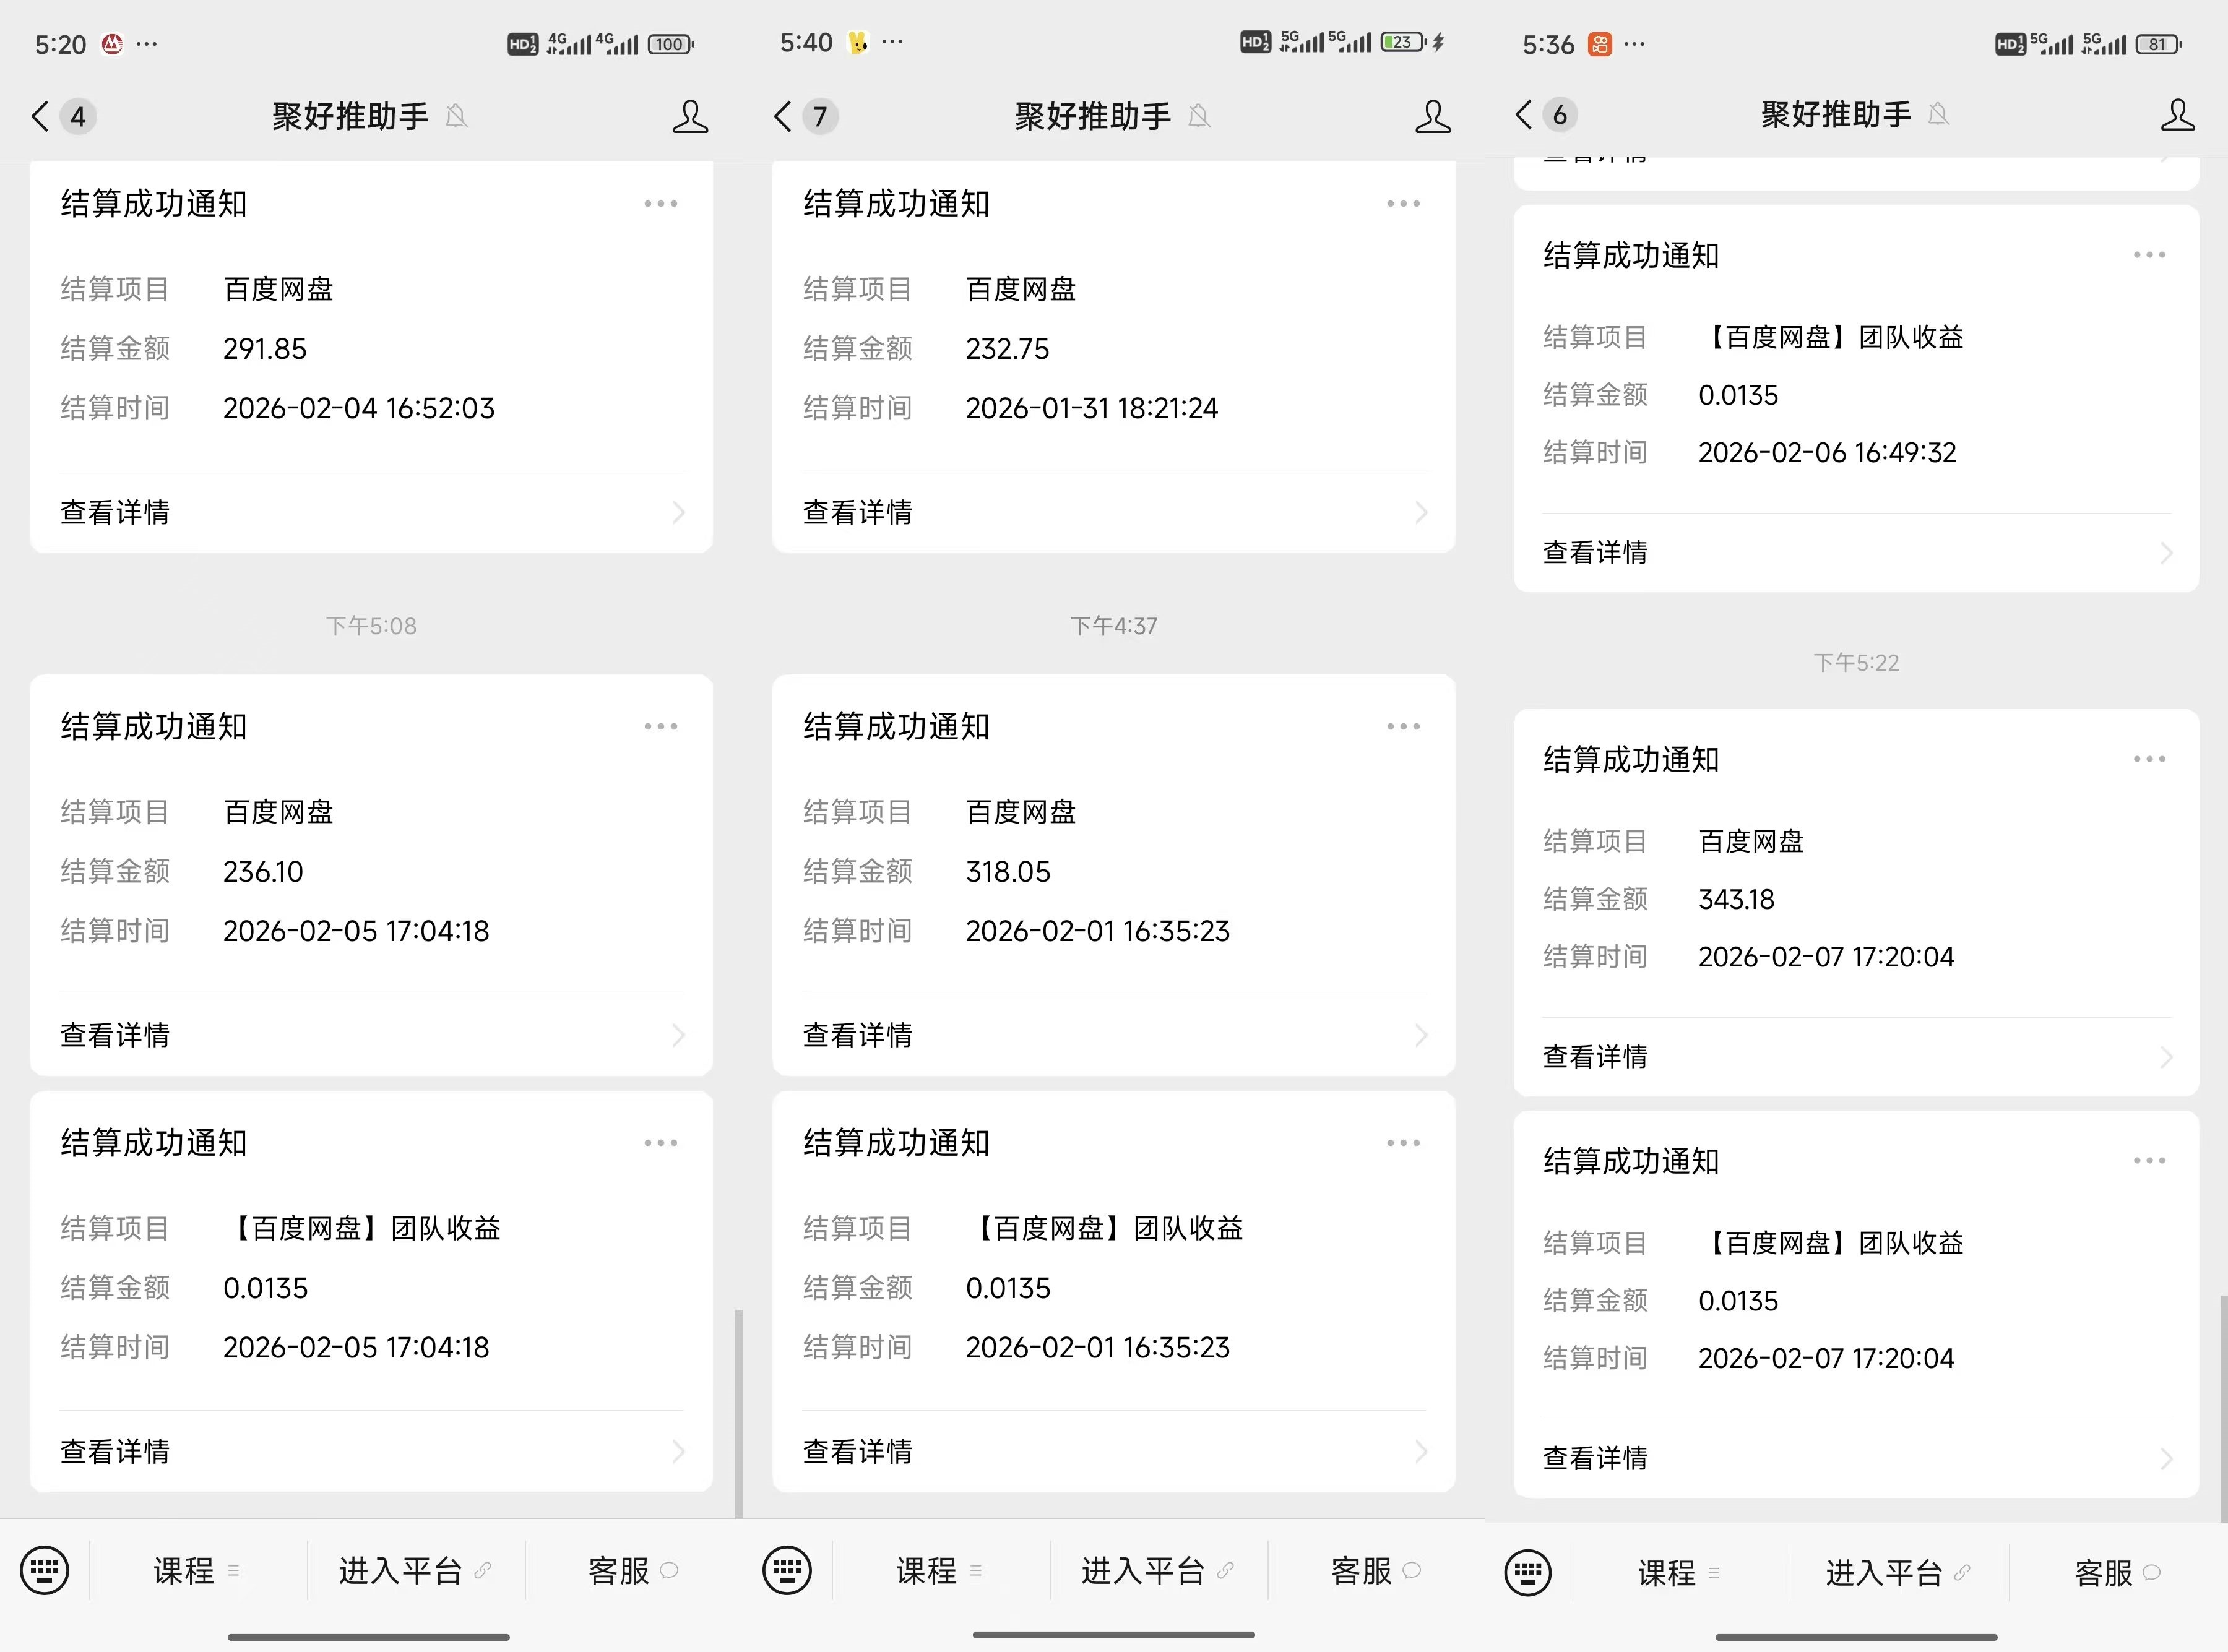Viewport: 2228px width, 1652px height.
Task: Open more options on 291.85 settlement card
Action: point(661,203)
